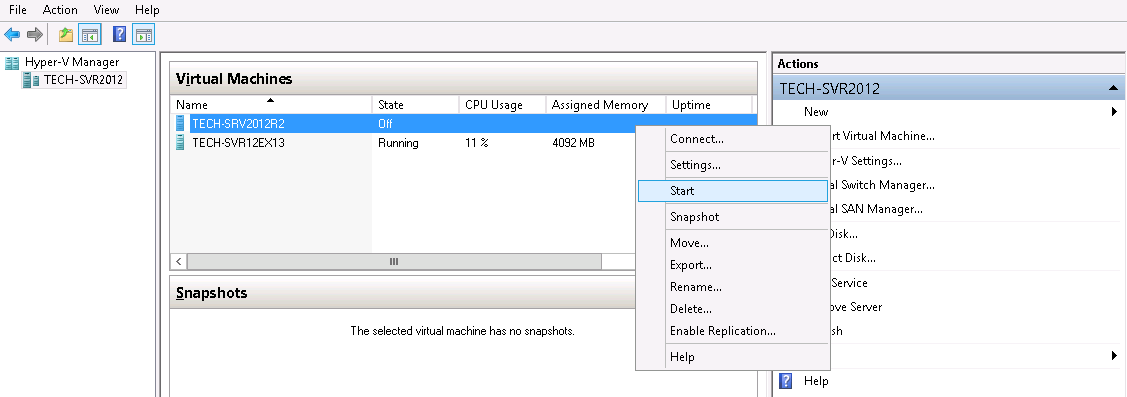Select Hyper-V Manager tree node
The image size is (1127, 397).
72,62
